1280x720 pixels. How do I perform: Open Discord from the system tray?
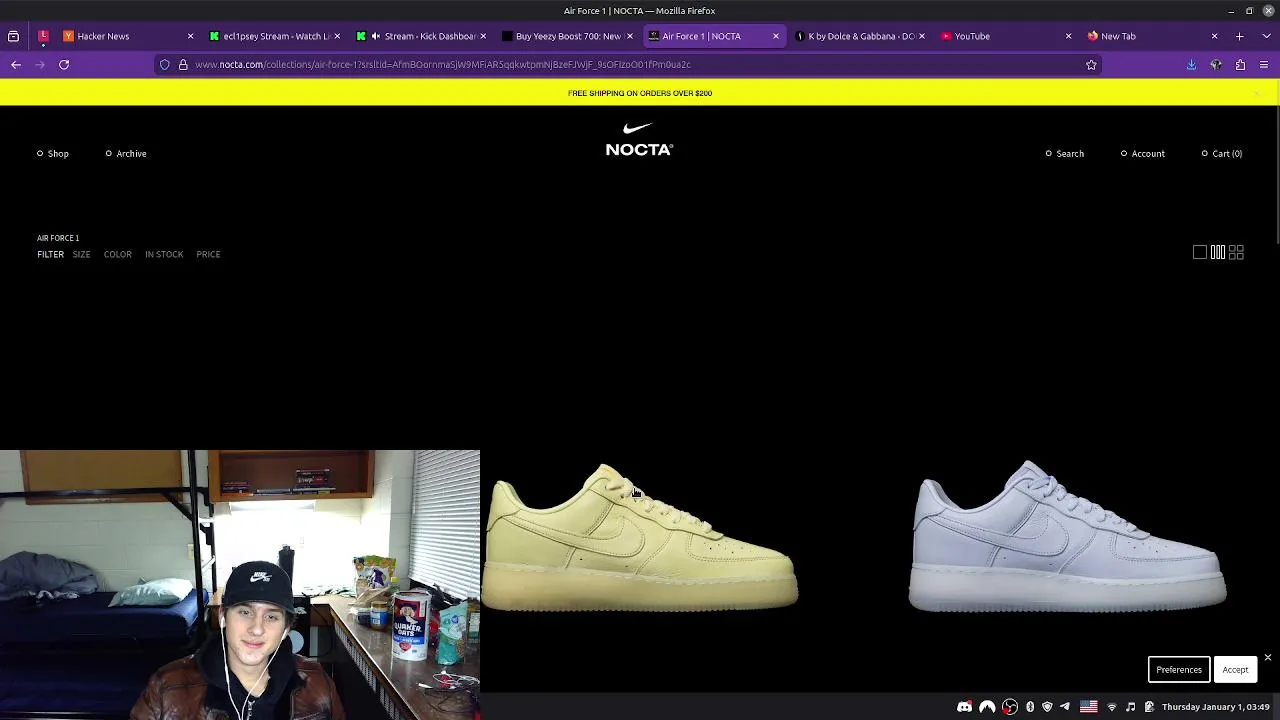click(x=964, y=707)
